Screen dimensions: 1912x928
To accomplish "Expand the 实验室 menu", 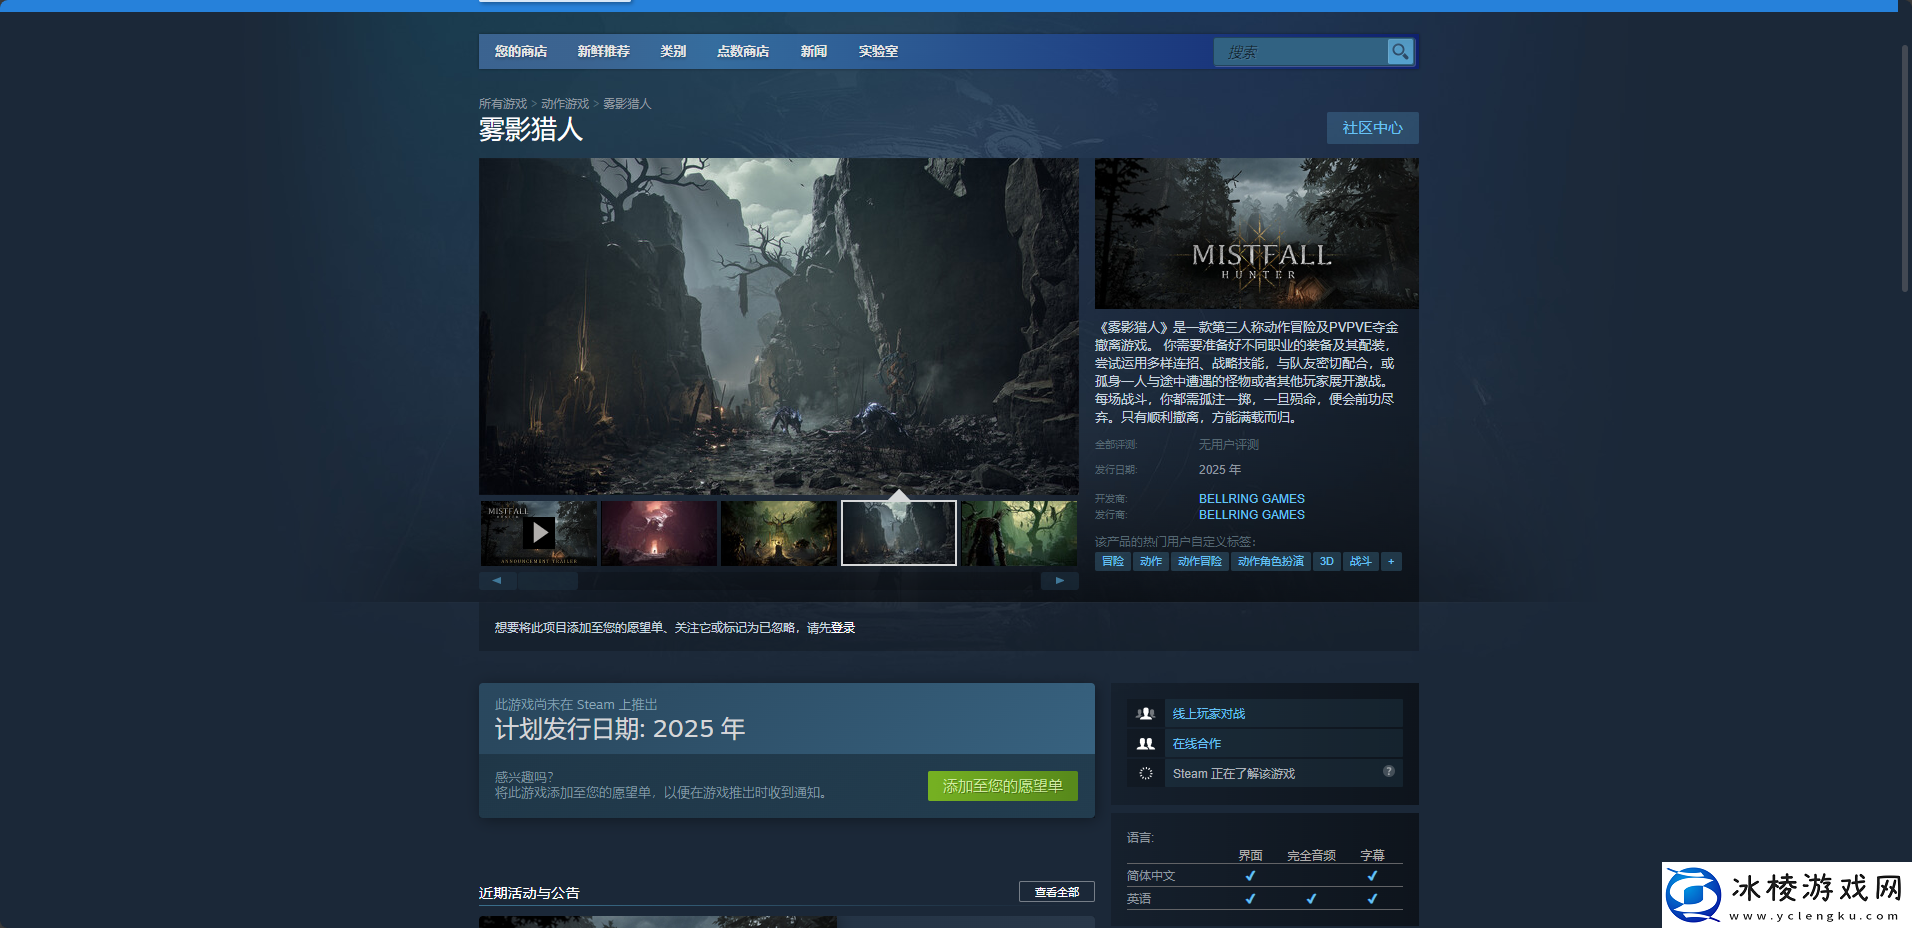I will coord(878,51).
